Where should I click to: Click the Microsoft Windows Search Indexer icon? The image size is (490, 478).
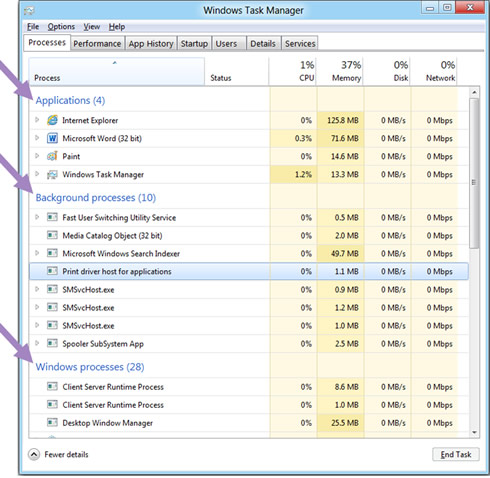52,253
